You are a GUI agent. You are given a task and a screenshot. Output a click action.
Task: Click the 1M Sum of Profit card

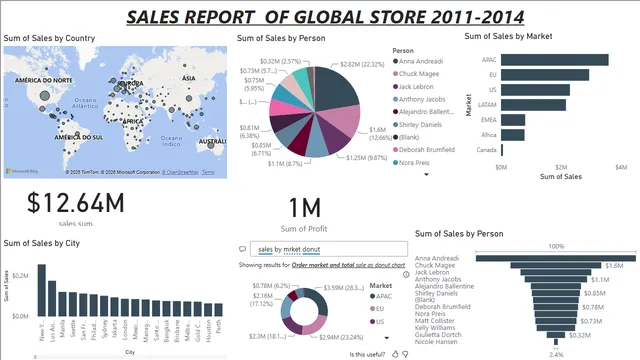tap(304, 214)
